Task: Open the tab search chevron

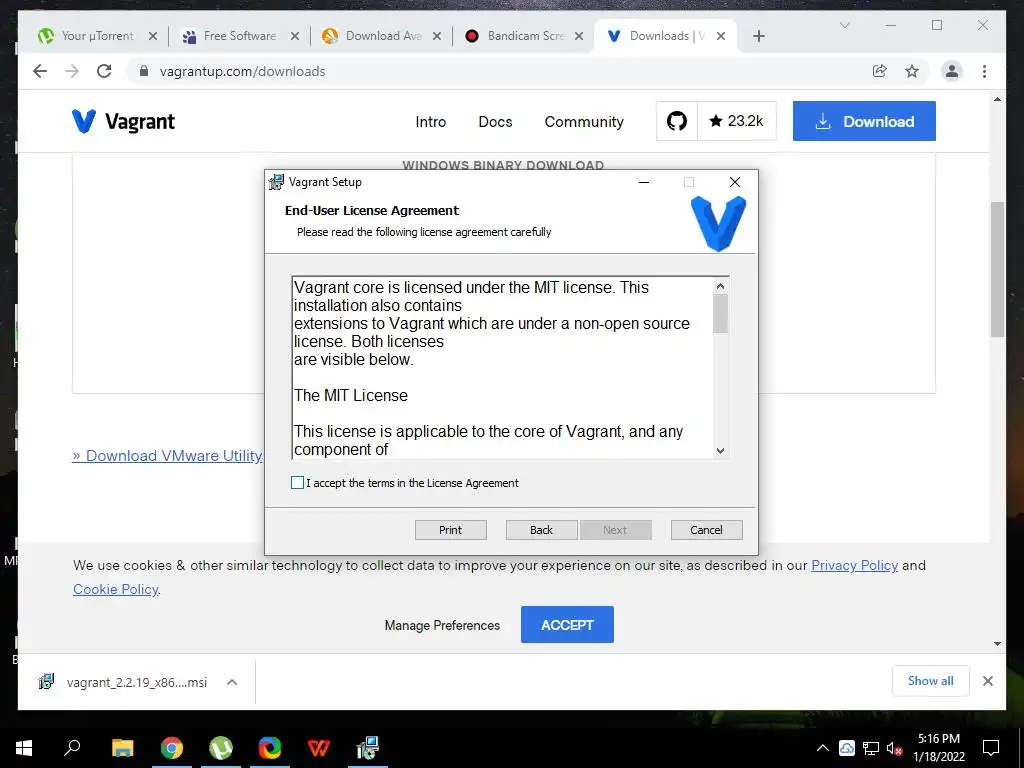Action: [844, 25]
